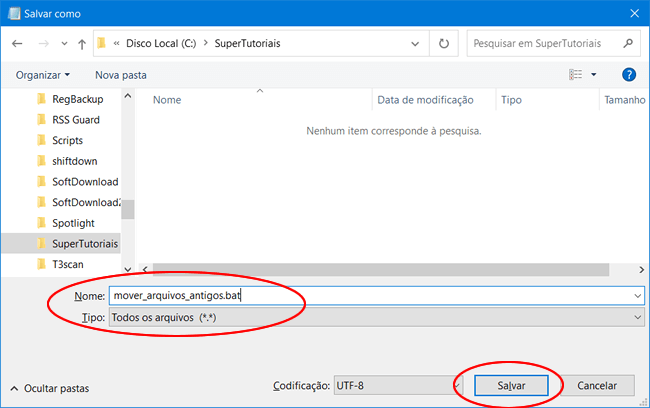
Task: Open the Organizar menu
Action: [43, 75]
